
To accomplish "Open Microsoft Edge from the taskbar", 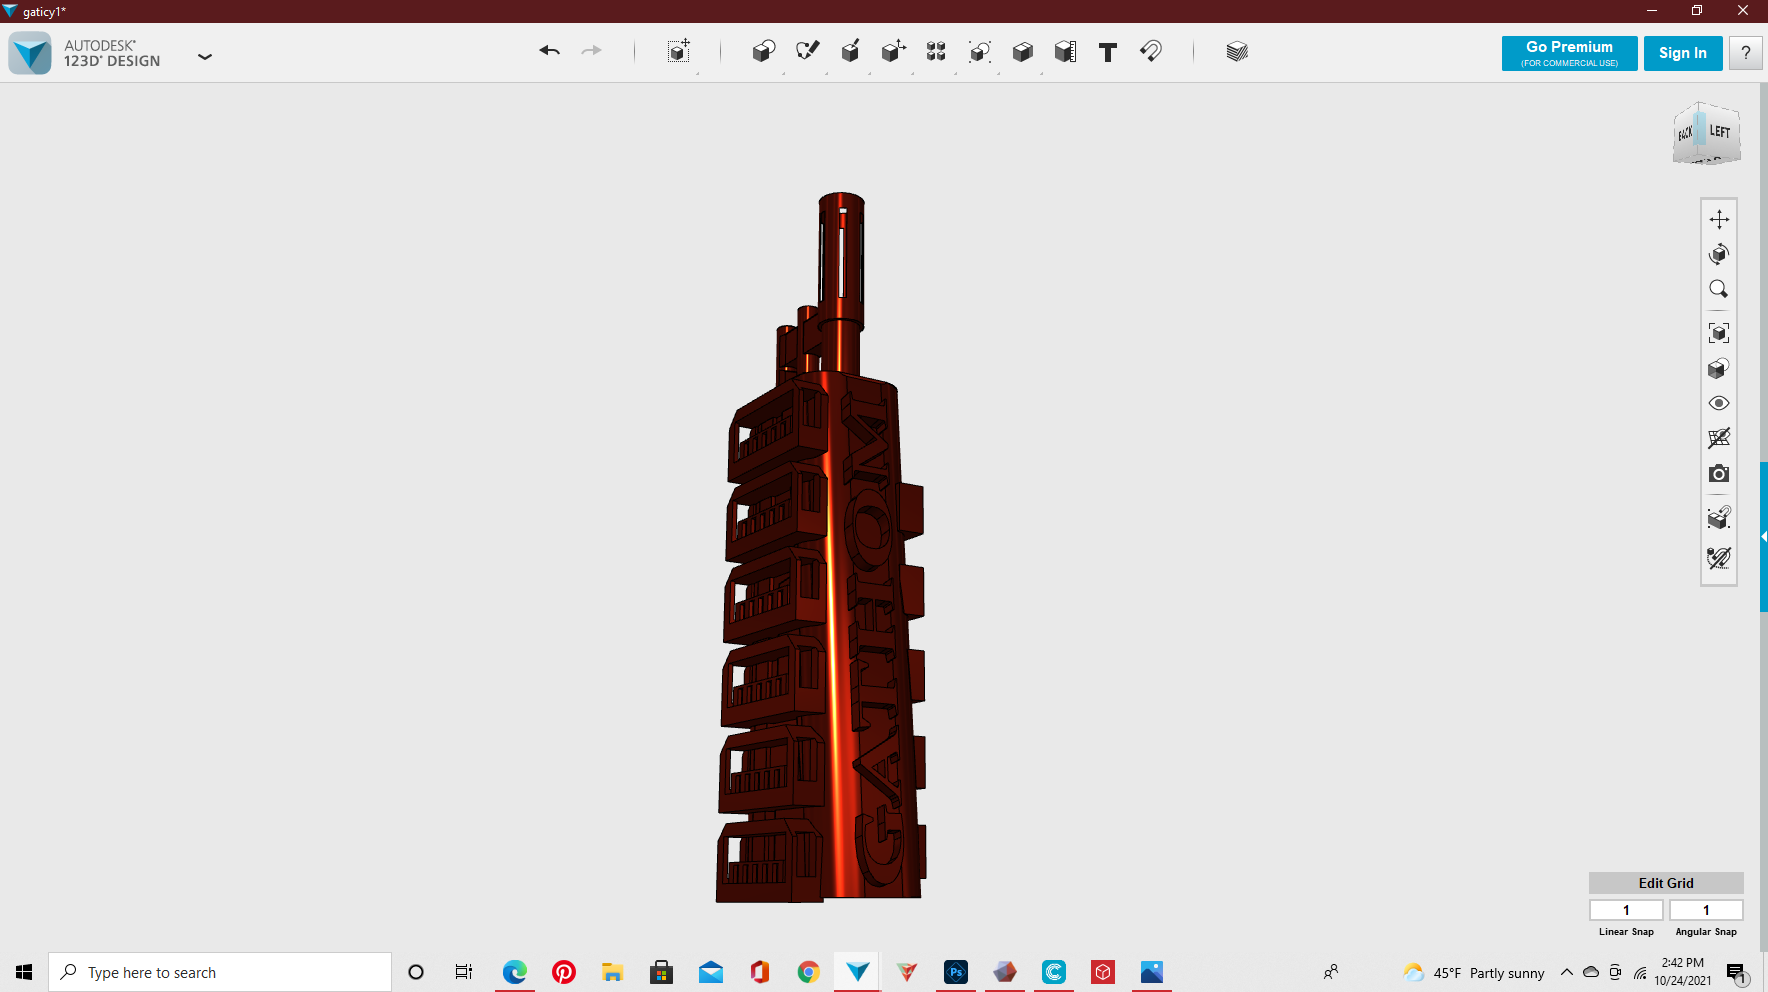I will tap(515, 972).
